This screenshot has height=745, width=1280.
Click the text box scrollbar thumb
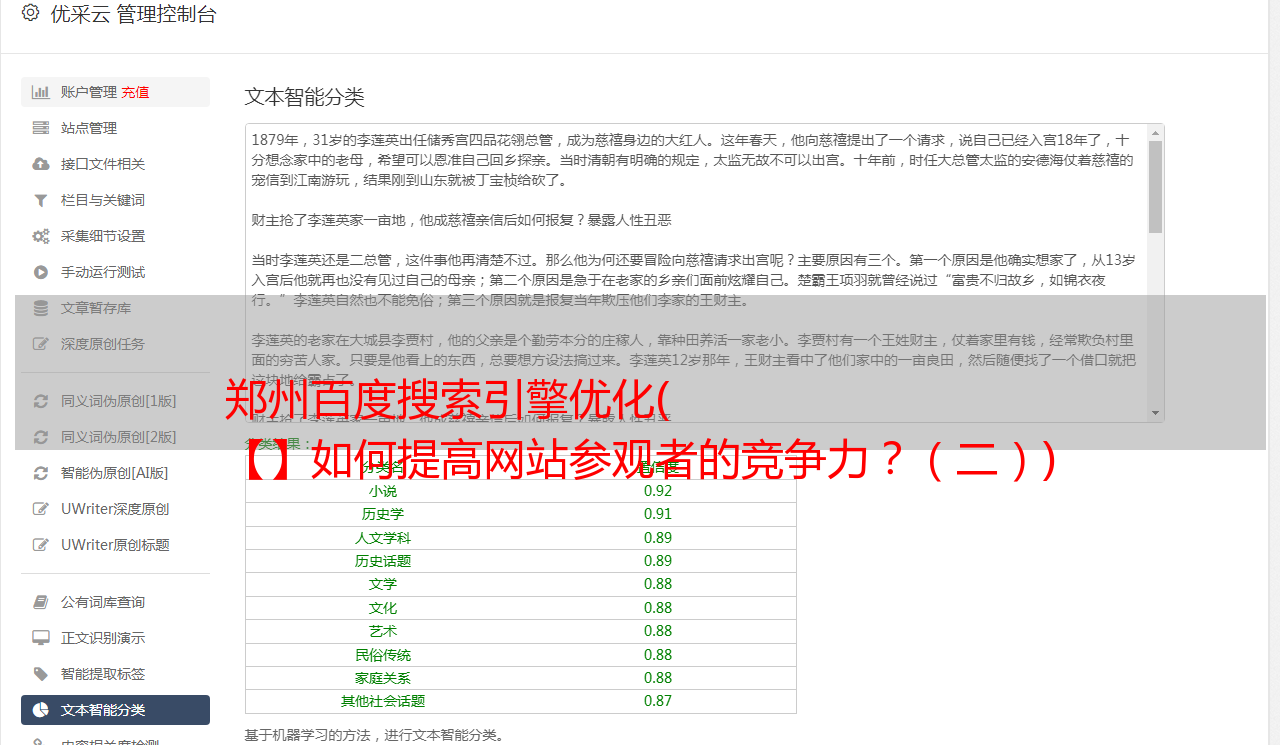coord(1155,187)
